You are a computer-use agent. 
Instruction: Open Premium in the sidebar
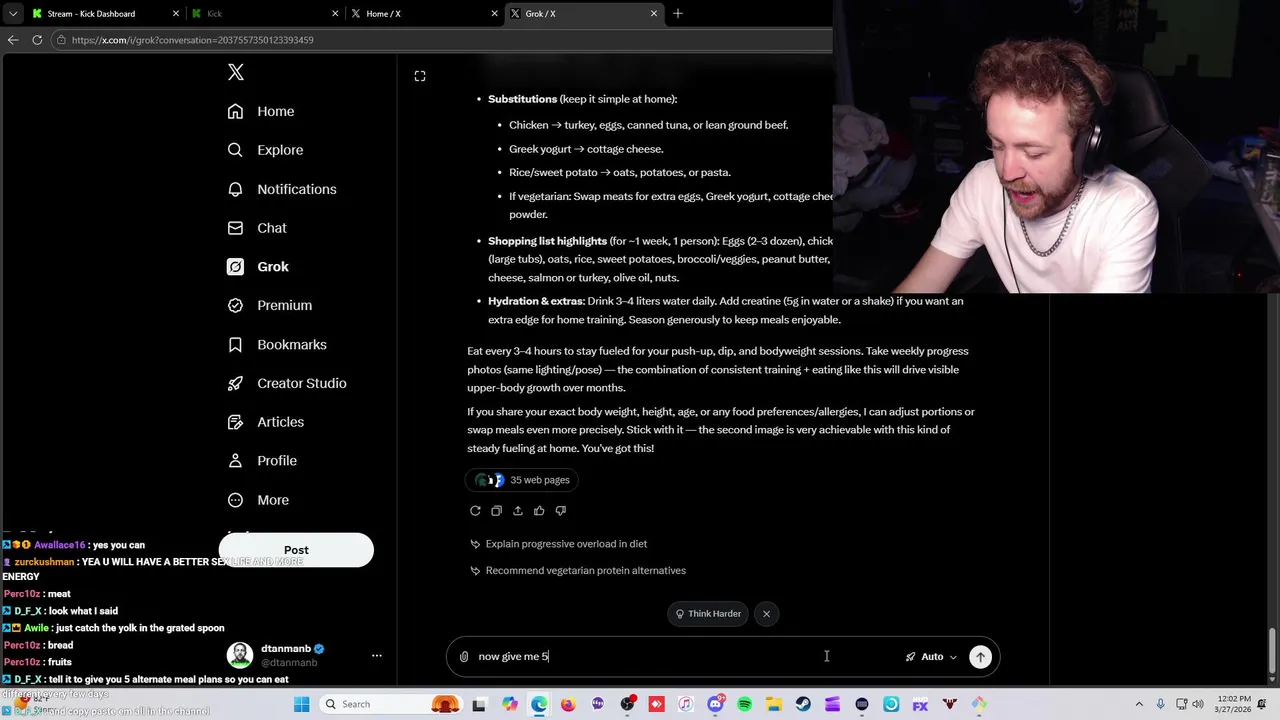[270, 305]
